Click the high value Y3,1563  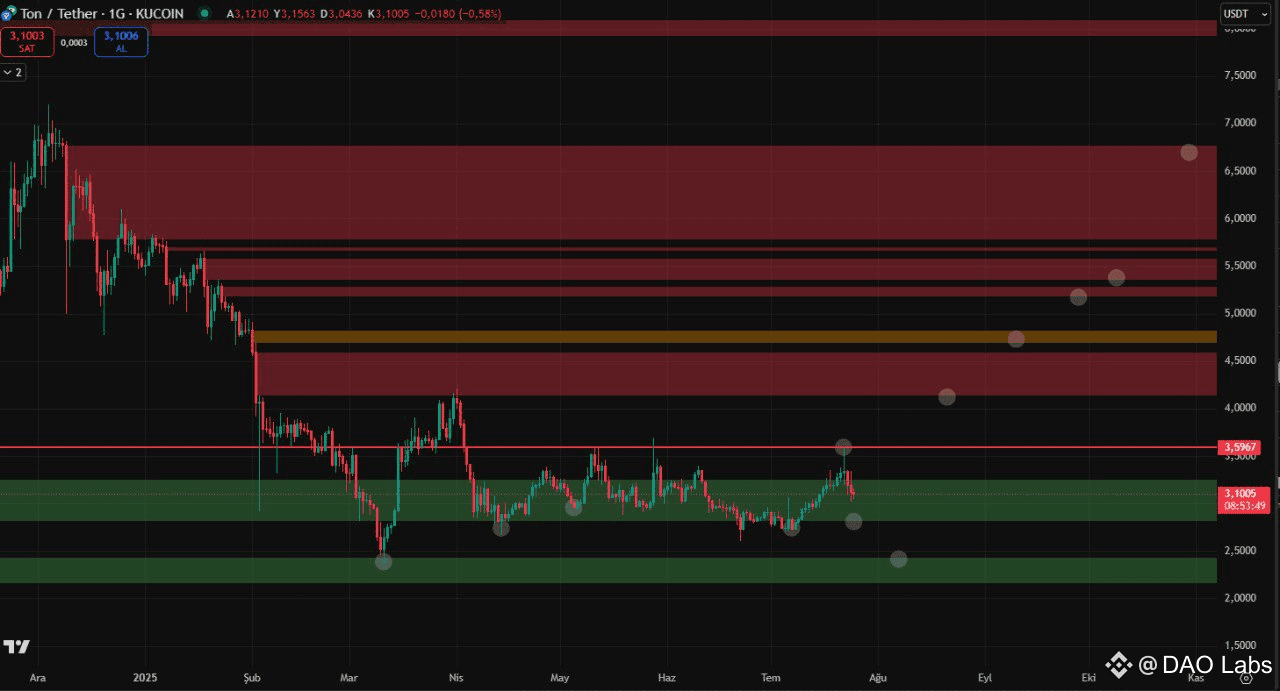295,14
